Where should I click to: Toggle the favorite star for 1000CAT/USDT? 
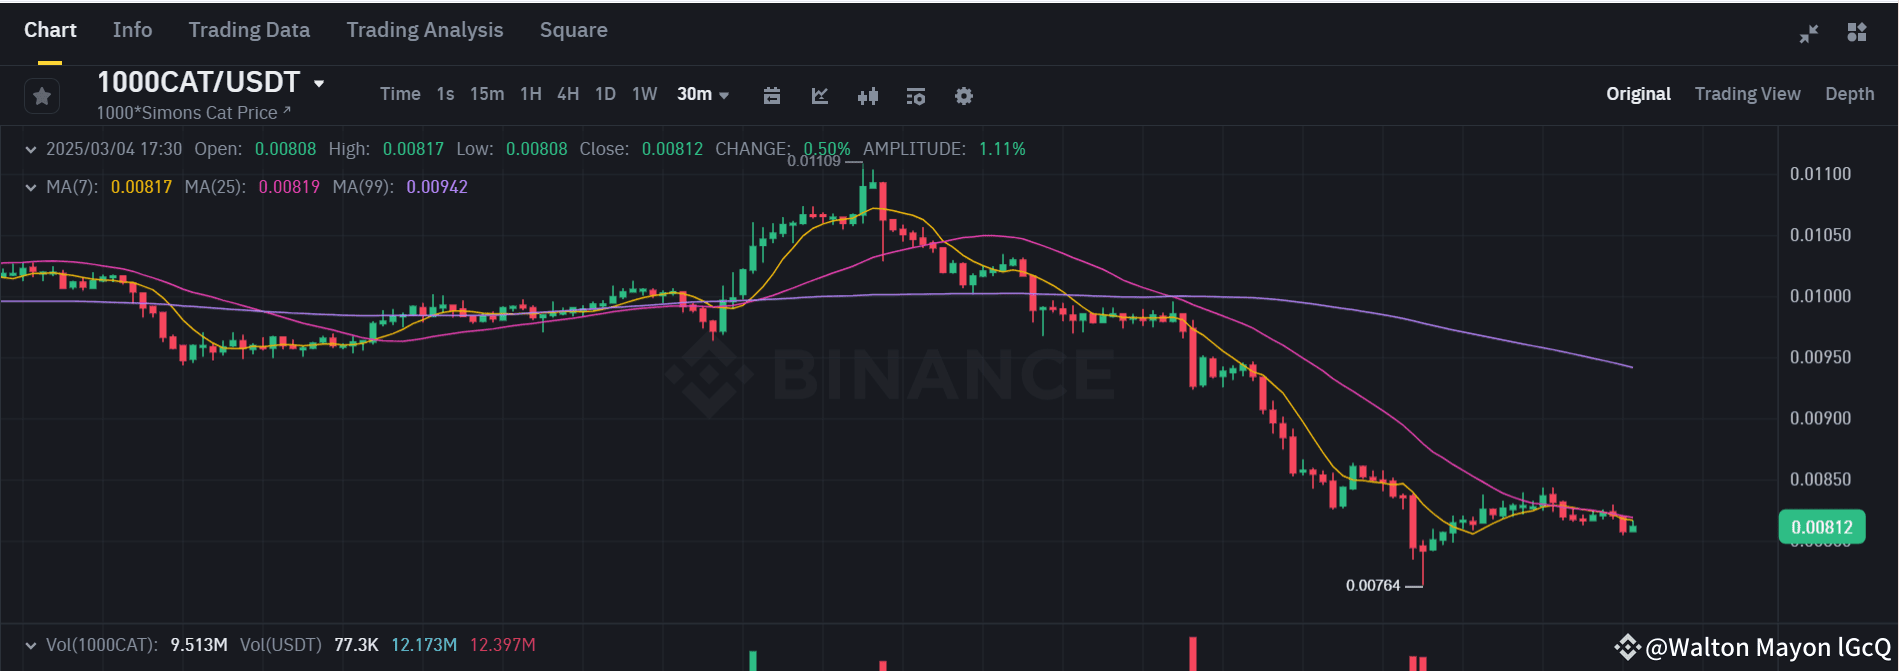coord(42,95)
